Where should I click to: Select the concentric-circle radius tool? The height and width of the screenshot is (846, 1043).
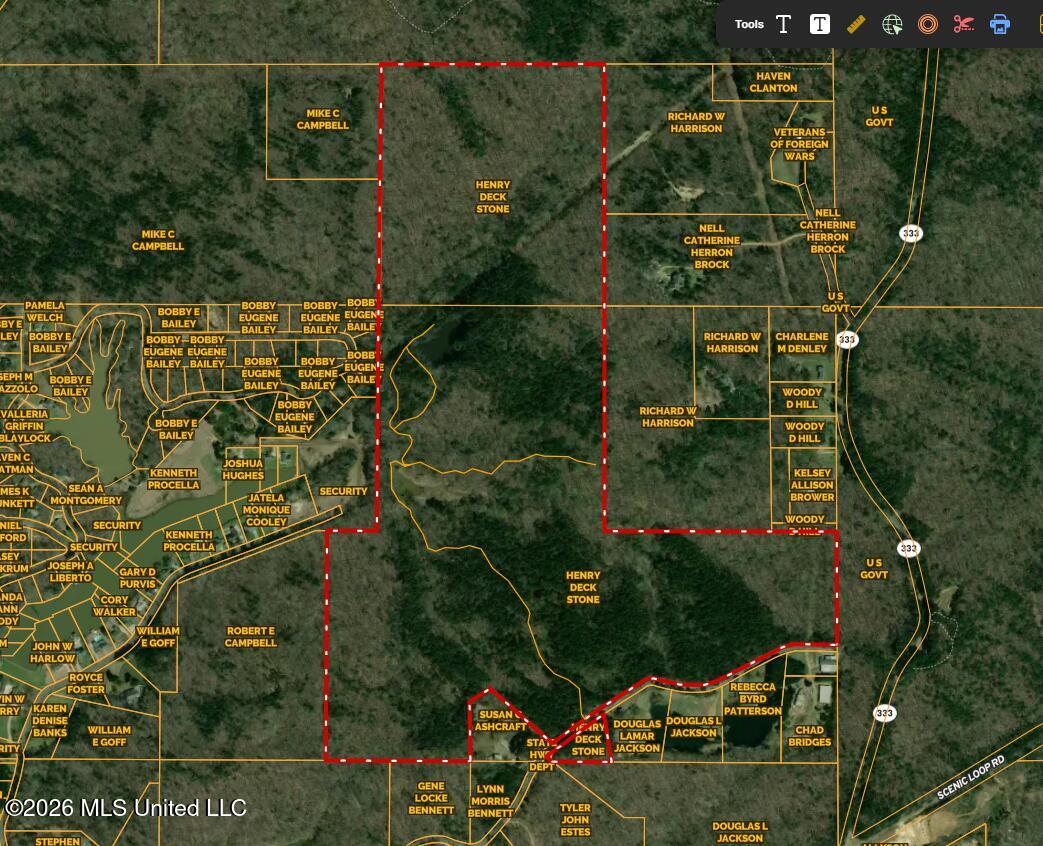928,24
